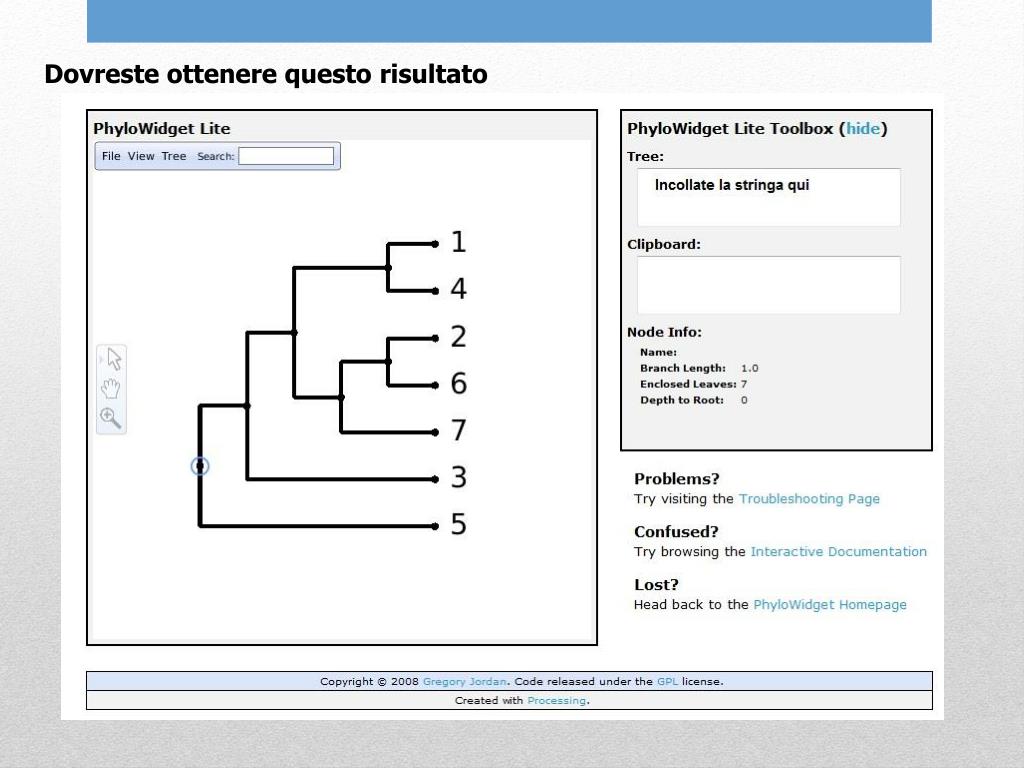
Task: Open the Processing link
Action: [556, 700]
